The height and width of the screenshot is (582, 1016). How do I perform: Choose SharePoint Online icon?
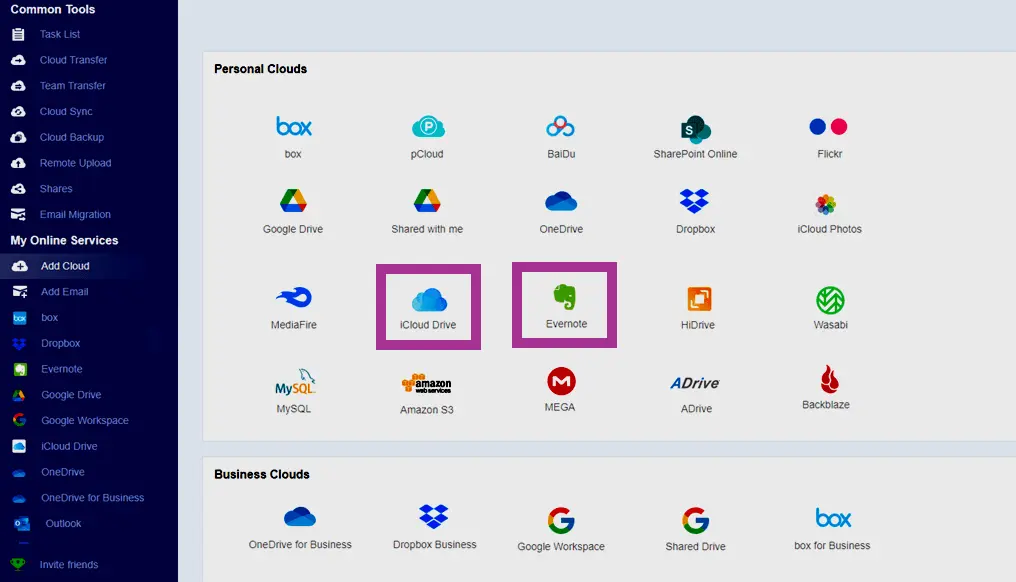[x=695, y=129]
